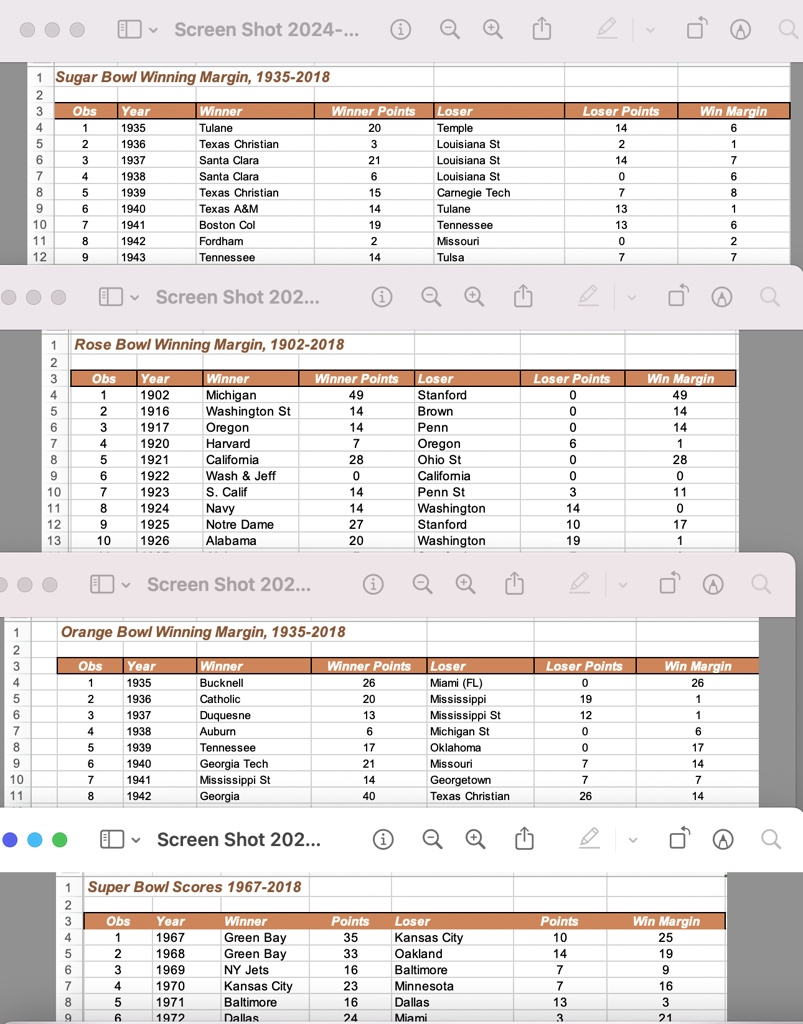
Task: Share the Sugar Bowl screenshot
Action: coord(541,29)
